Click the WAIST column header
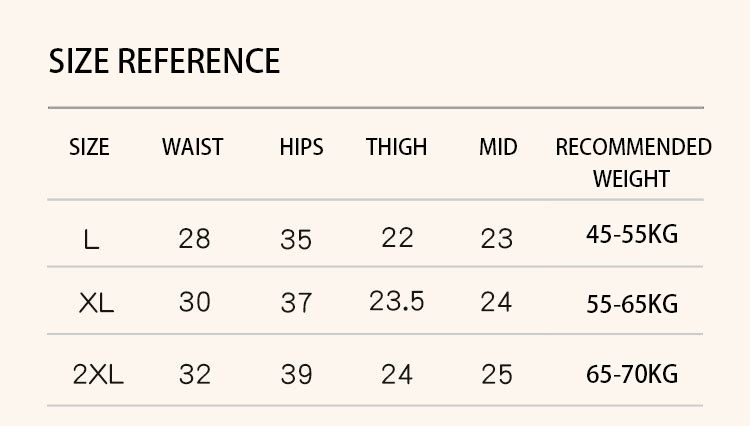 (x=192, y=147)
